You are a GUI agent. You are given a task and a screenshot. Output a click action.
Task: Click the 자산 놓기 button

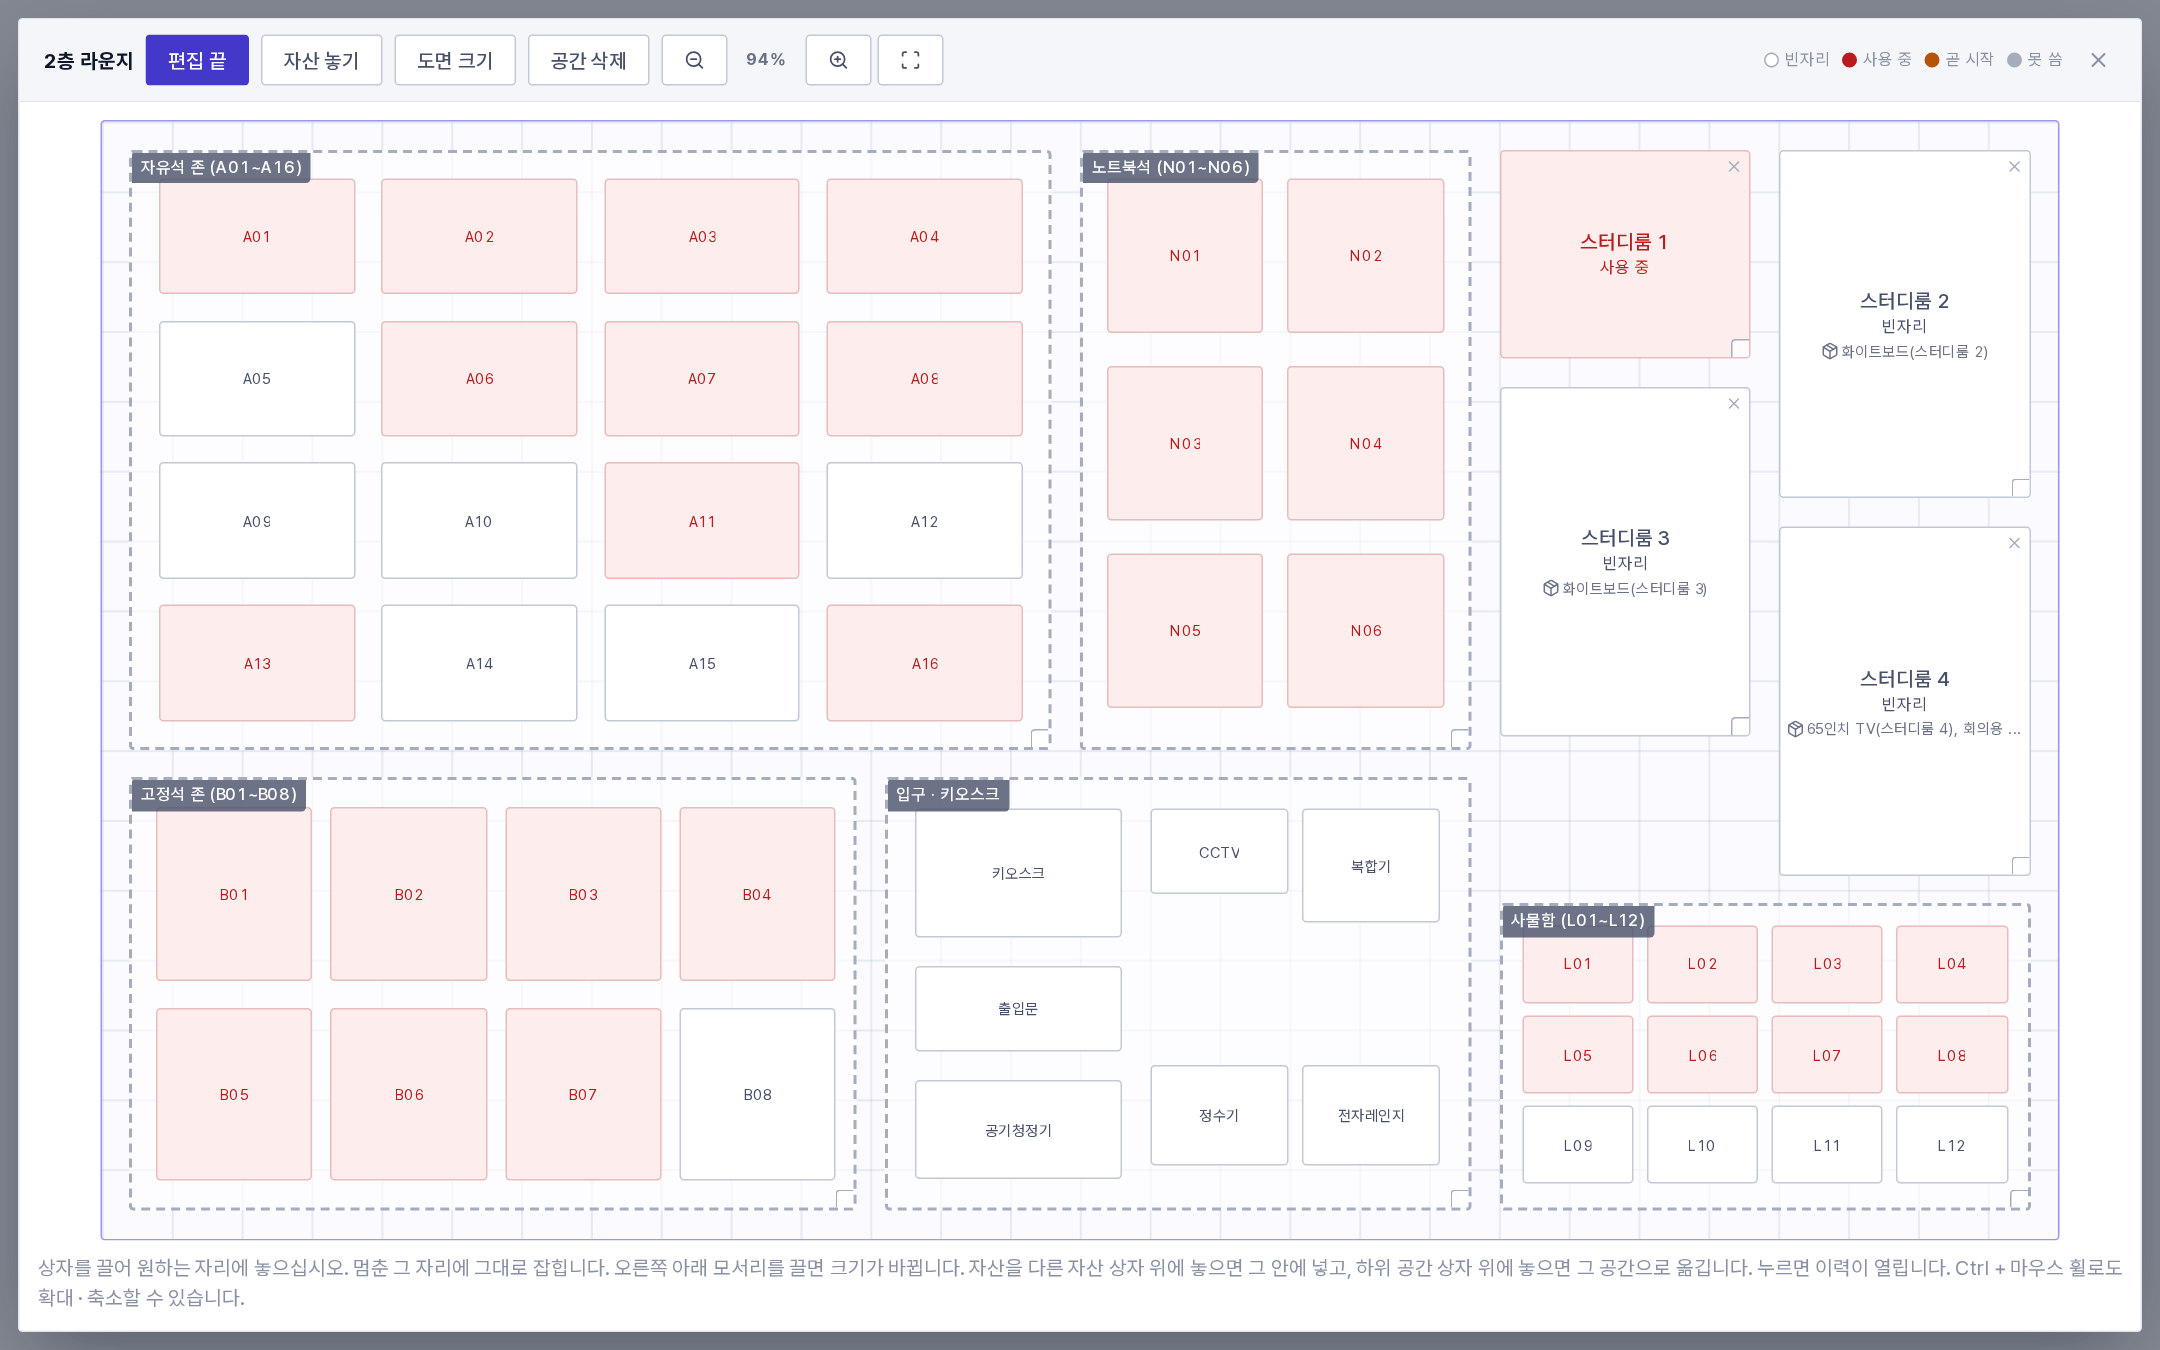(321, 60)
